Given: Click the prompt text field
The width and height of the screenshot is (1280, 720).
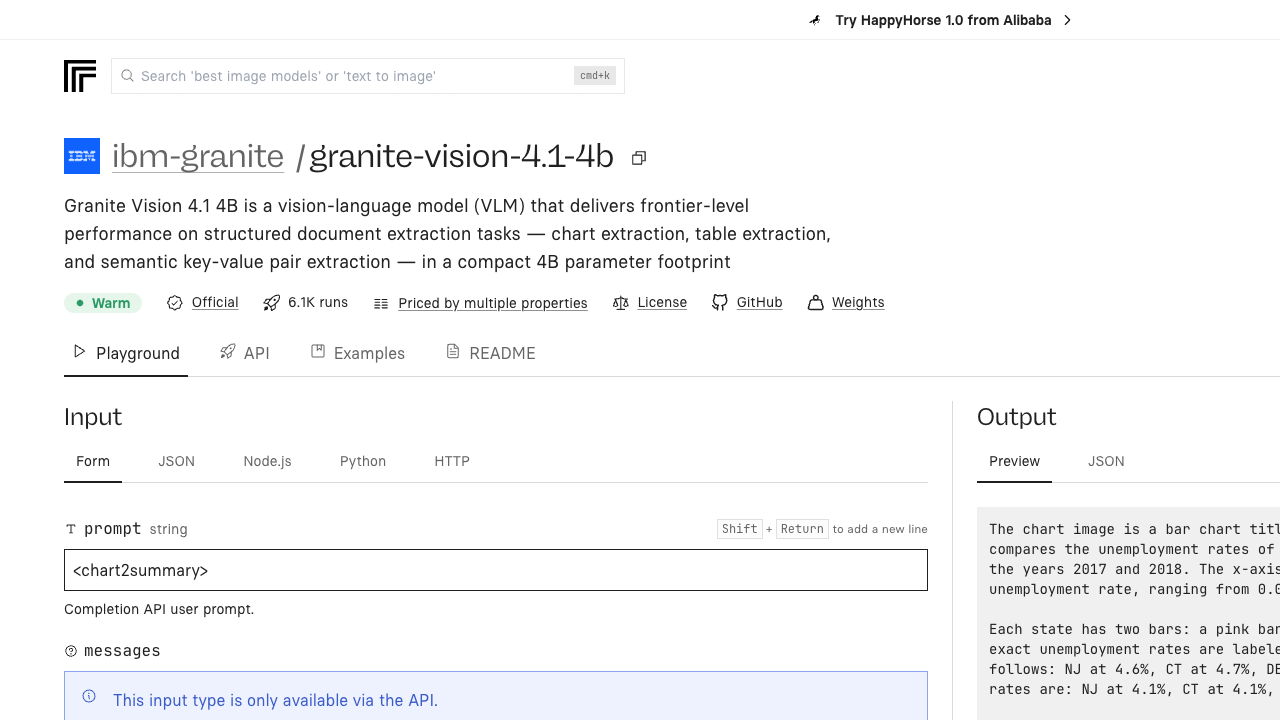Looking at the screenshot, I should pyautogui.click(x=496, y=570).
